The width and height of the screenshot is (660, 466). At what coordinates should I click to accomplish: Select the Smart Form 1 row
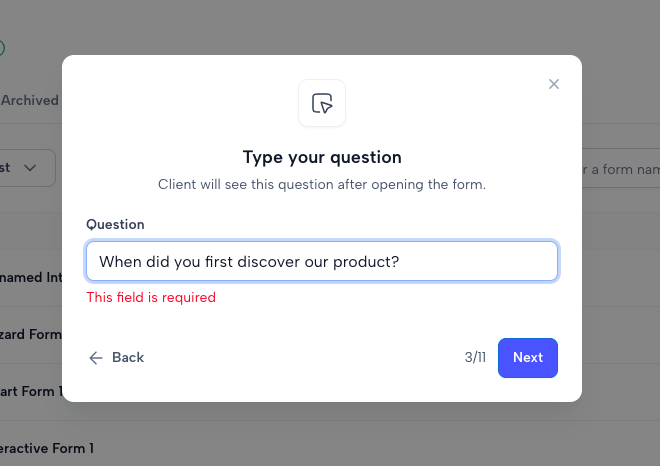31,391
